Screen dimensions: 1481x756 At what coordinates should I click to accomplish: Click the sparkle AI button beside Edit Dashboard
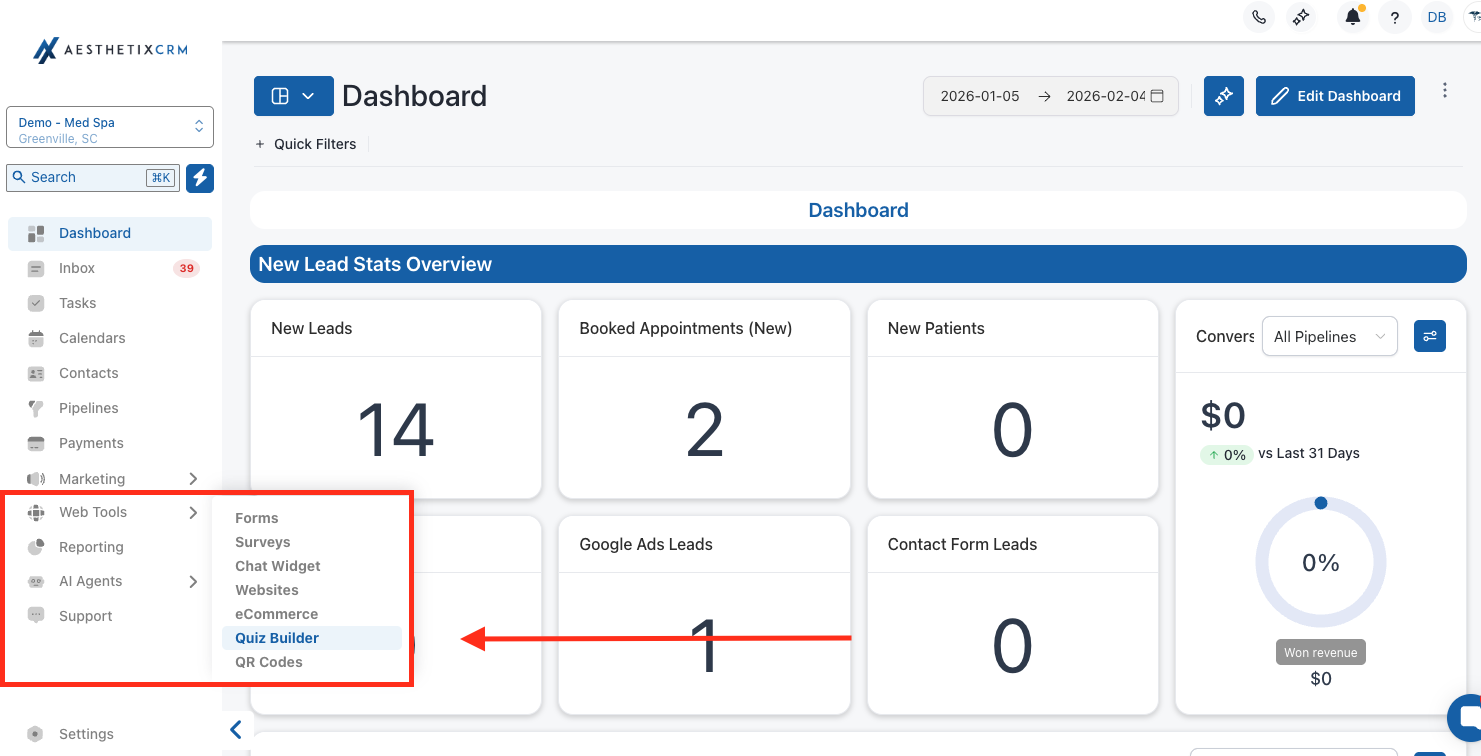[1224, 96]
